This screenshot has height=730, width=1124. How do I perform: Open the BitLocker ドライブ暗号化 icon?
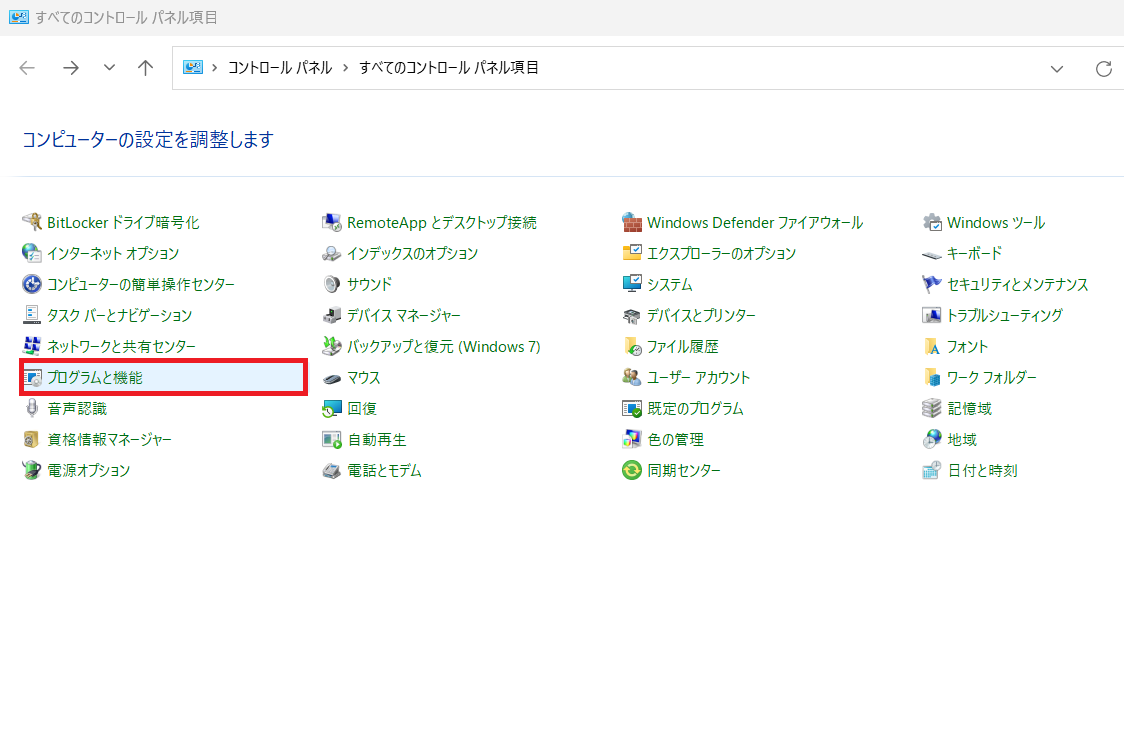point(32,222)
